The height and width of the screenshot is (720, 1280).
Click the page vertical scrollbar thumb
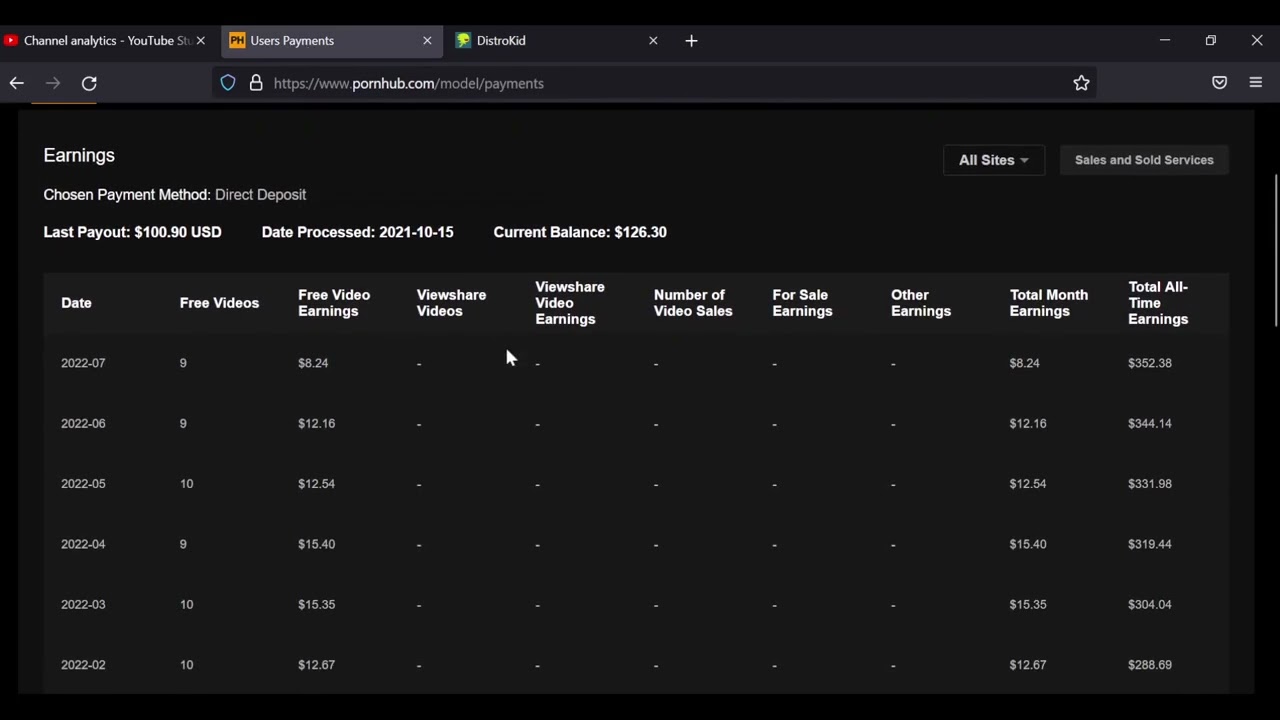coord(1275,250)
